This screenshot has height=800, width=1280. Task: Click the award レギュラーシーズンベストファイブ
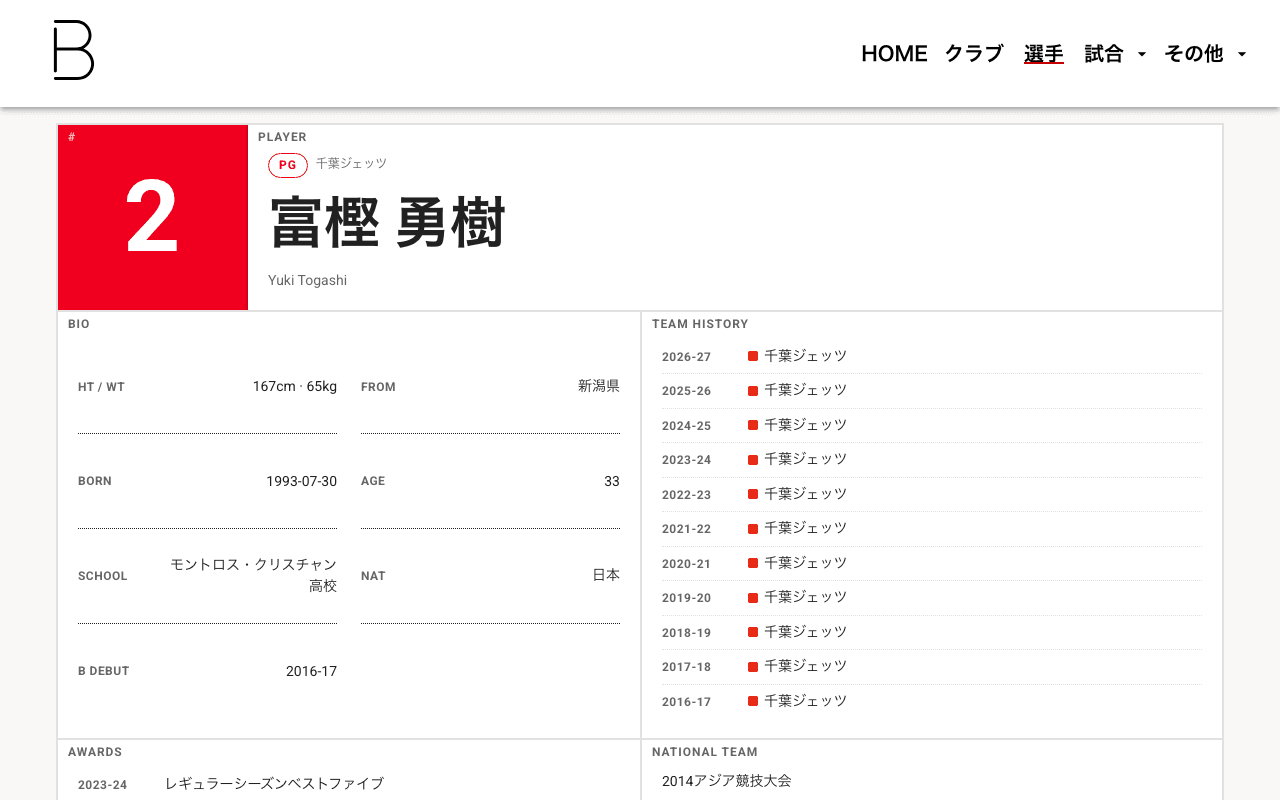(274, 784)
